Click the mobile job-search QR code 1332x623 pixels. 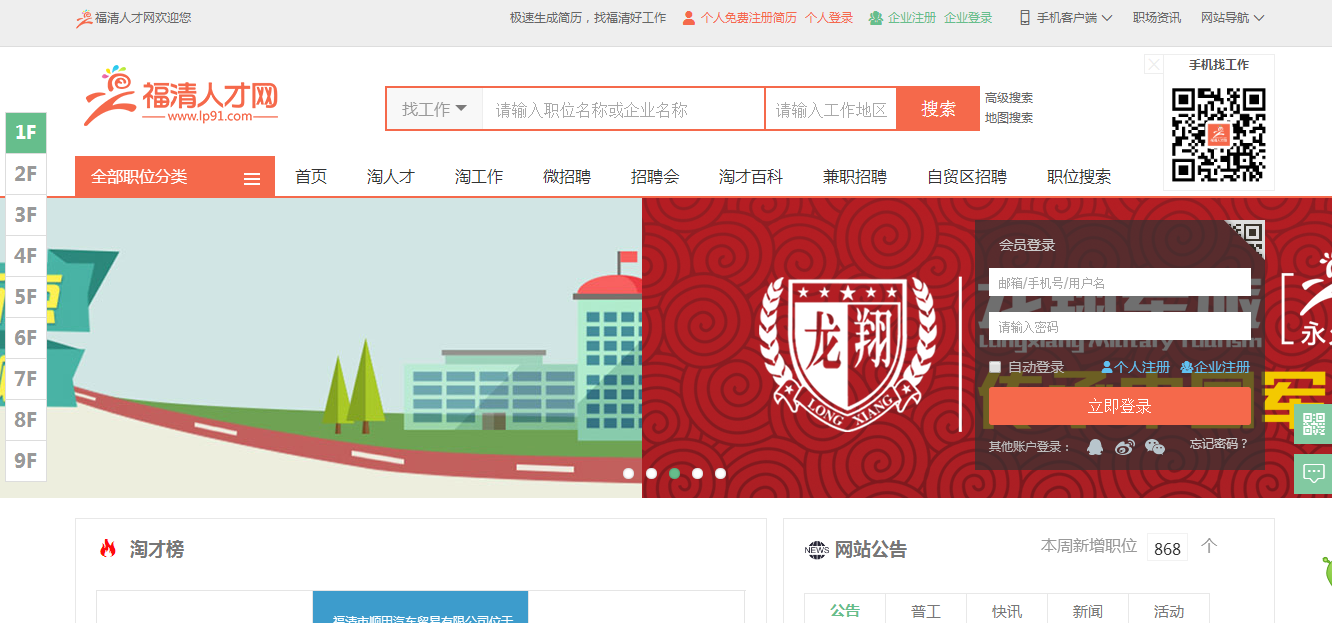pyautogui.click(x=1219, y=134)
